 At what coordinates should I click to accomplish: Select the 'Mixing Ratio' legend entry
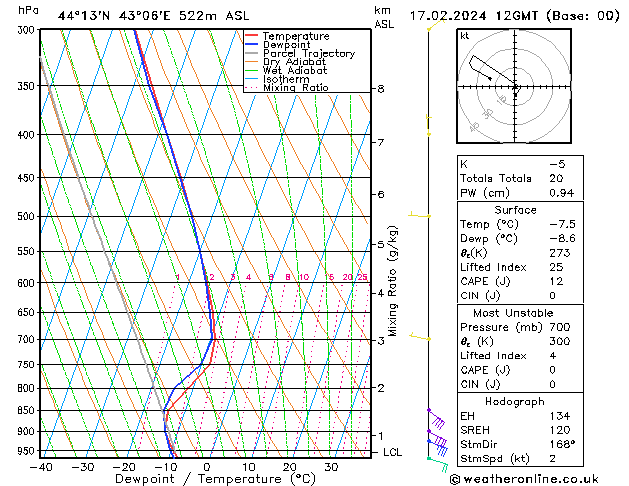[x=296, y=87]
